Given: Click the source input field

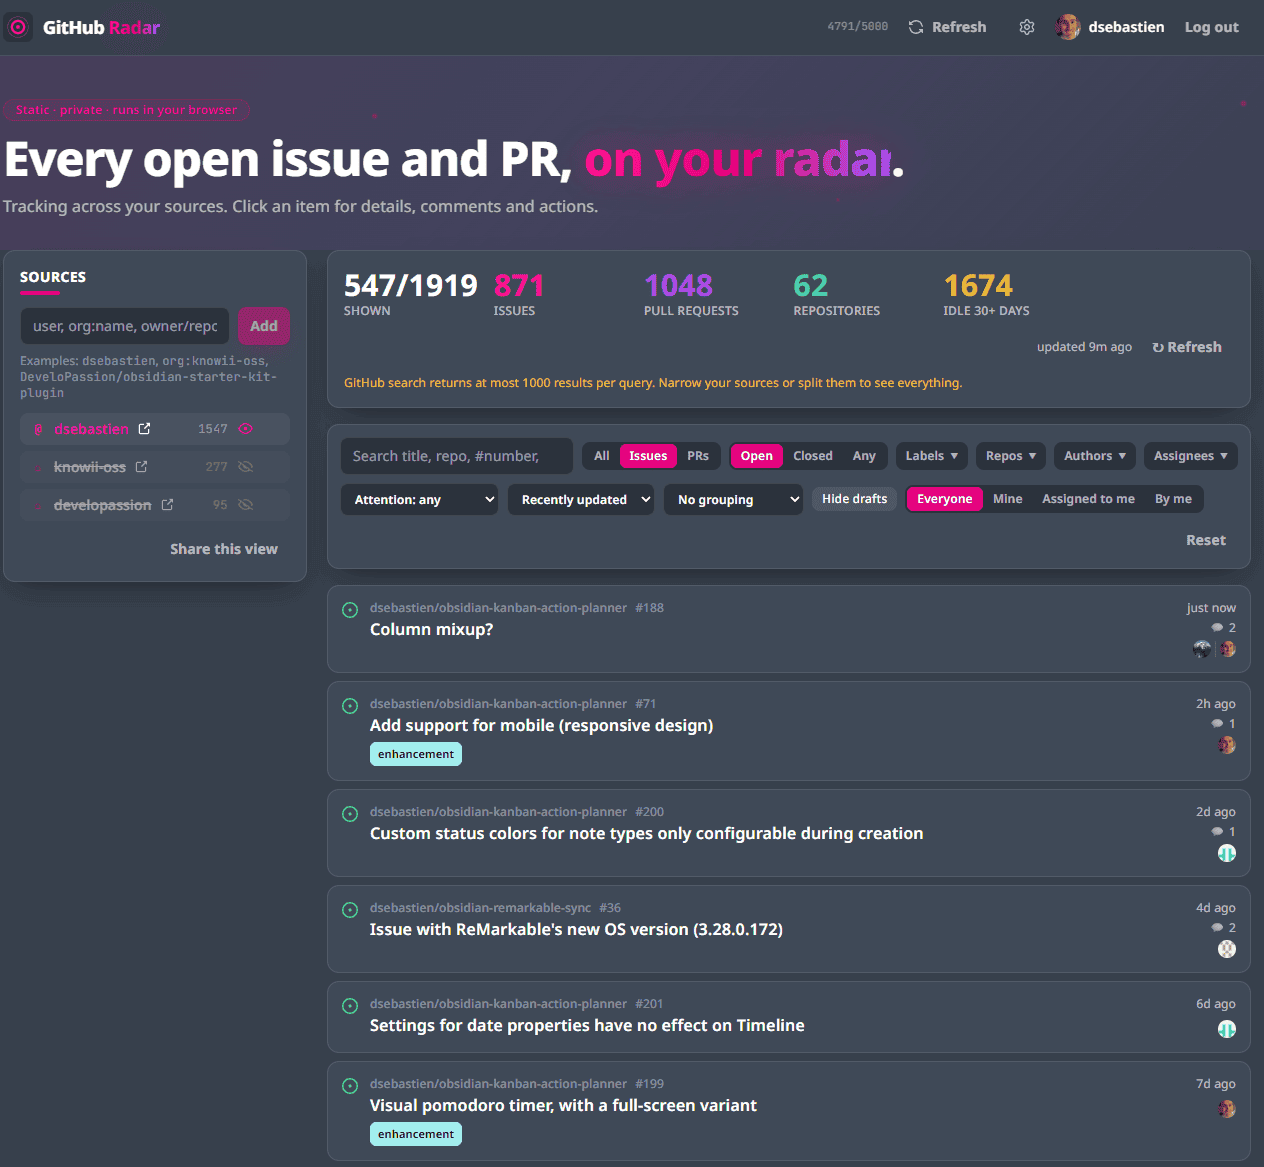Looking at the screenshot, I should pyautogui.click(x=125, y=326).
